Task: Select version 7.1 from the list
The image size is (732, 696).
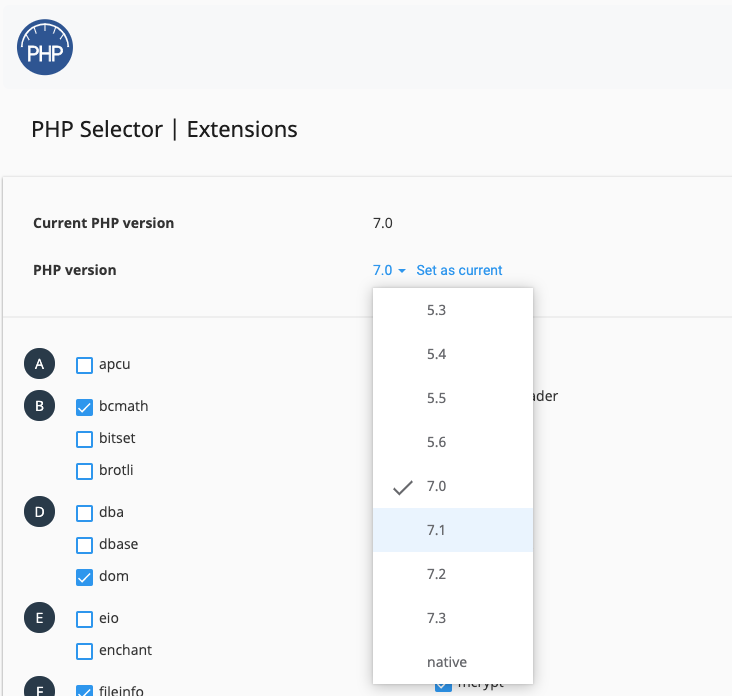Action: (x=453, y=530)
